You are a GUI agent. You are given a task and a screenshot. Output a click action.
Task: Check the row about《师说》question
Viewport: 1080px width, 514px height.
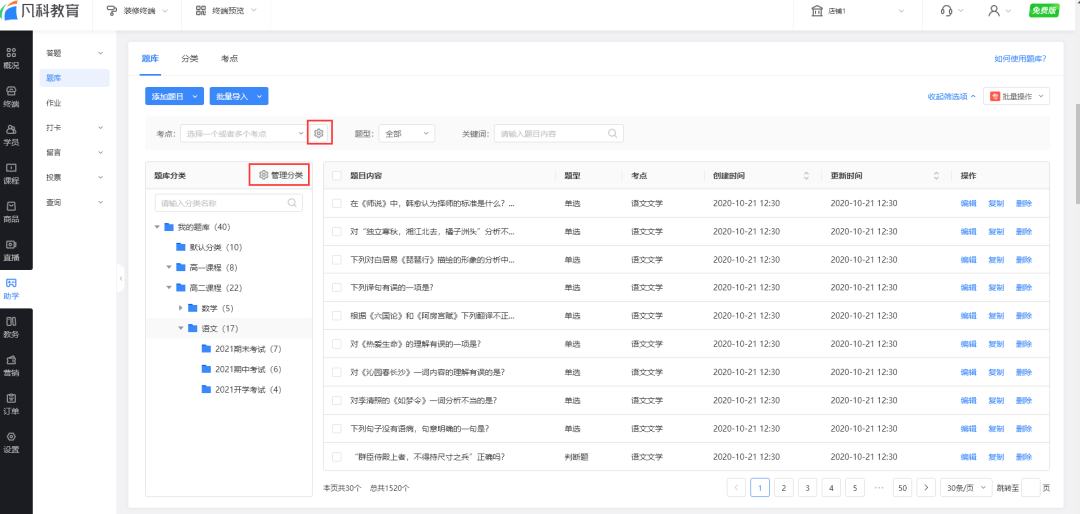tap(337, 203)
